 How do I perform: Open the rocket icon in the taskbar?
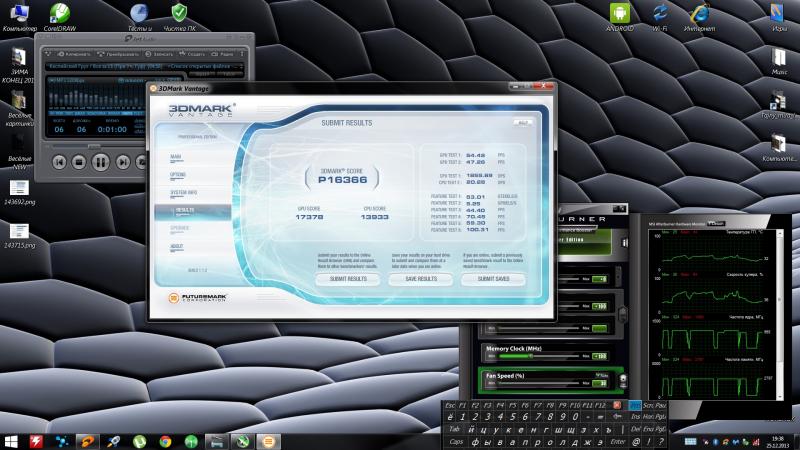(113, 441)
